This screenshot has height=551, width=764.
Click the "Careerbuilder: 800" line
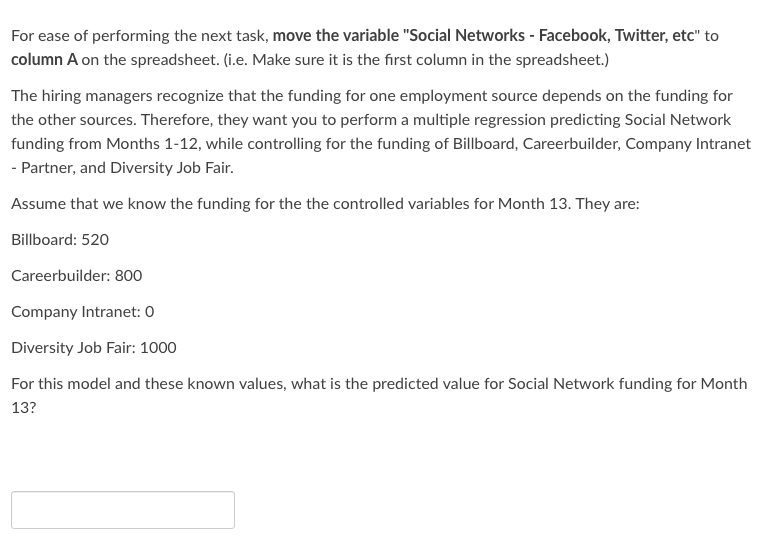point(76,276)
